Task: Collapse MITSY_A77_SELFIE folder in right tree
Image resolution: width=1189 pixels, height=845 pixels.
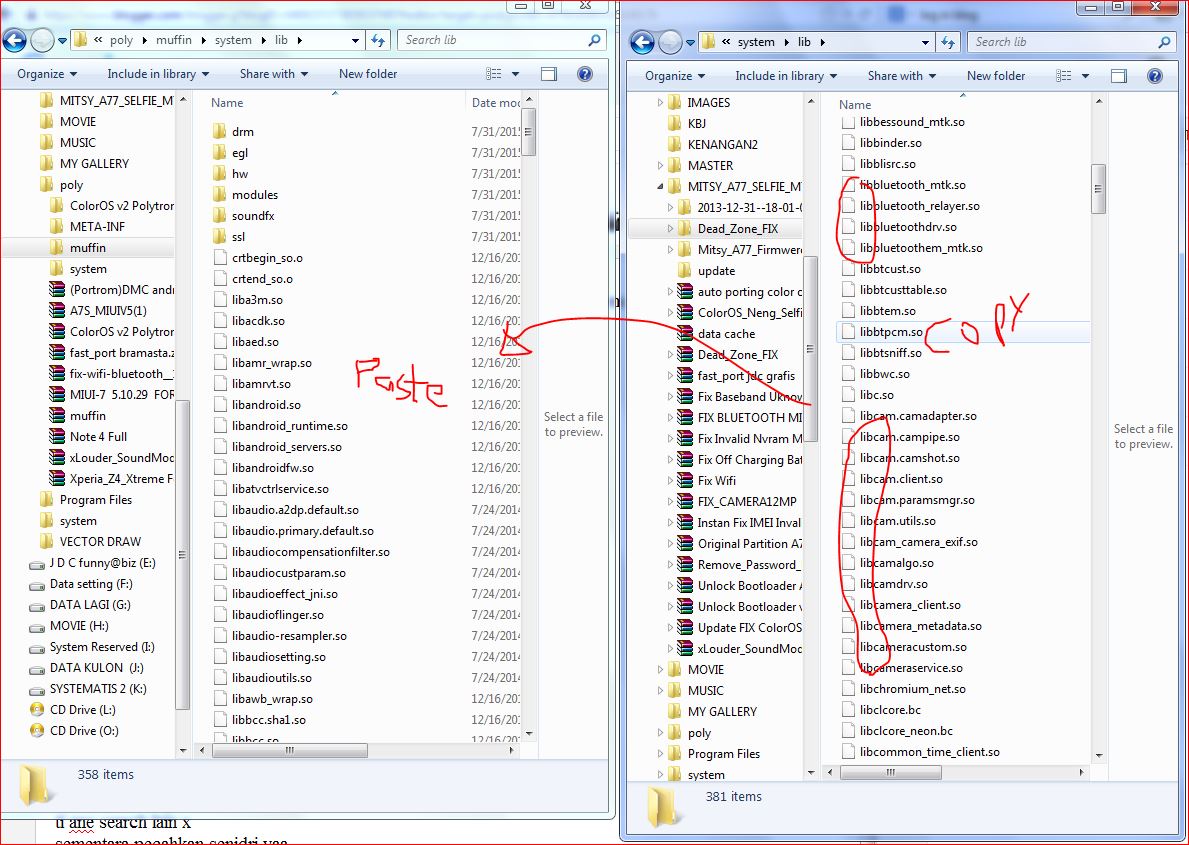Action: pos(660,187)
